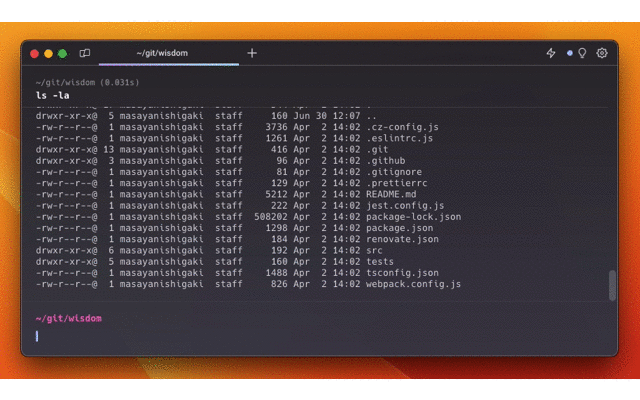Select the ls -la command block header
The height and width of the screenshot is (400, 640).
[x=53, y=96]
